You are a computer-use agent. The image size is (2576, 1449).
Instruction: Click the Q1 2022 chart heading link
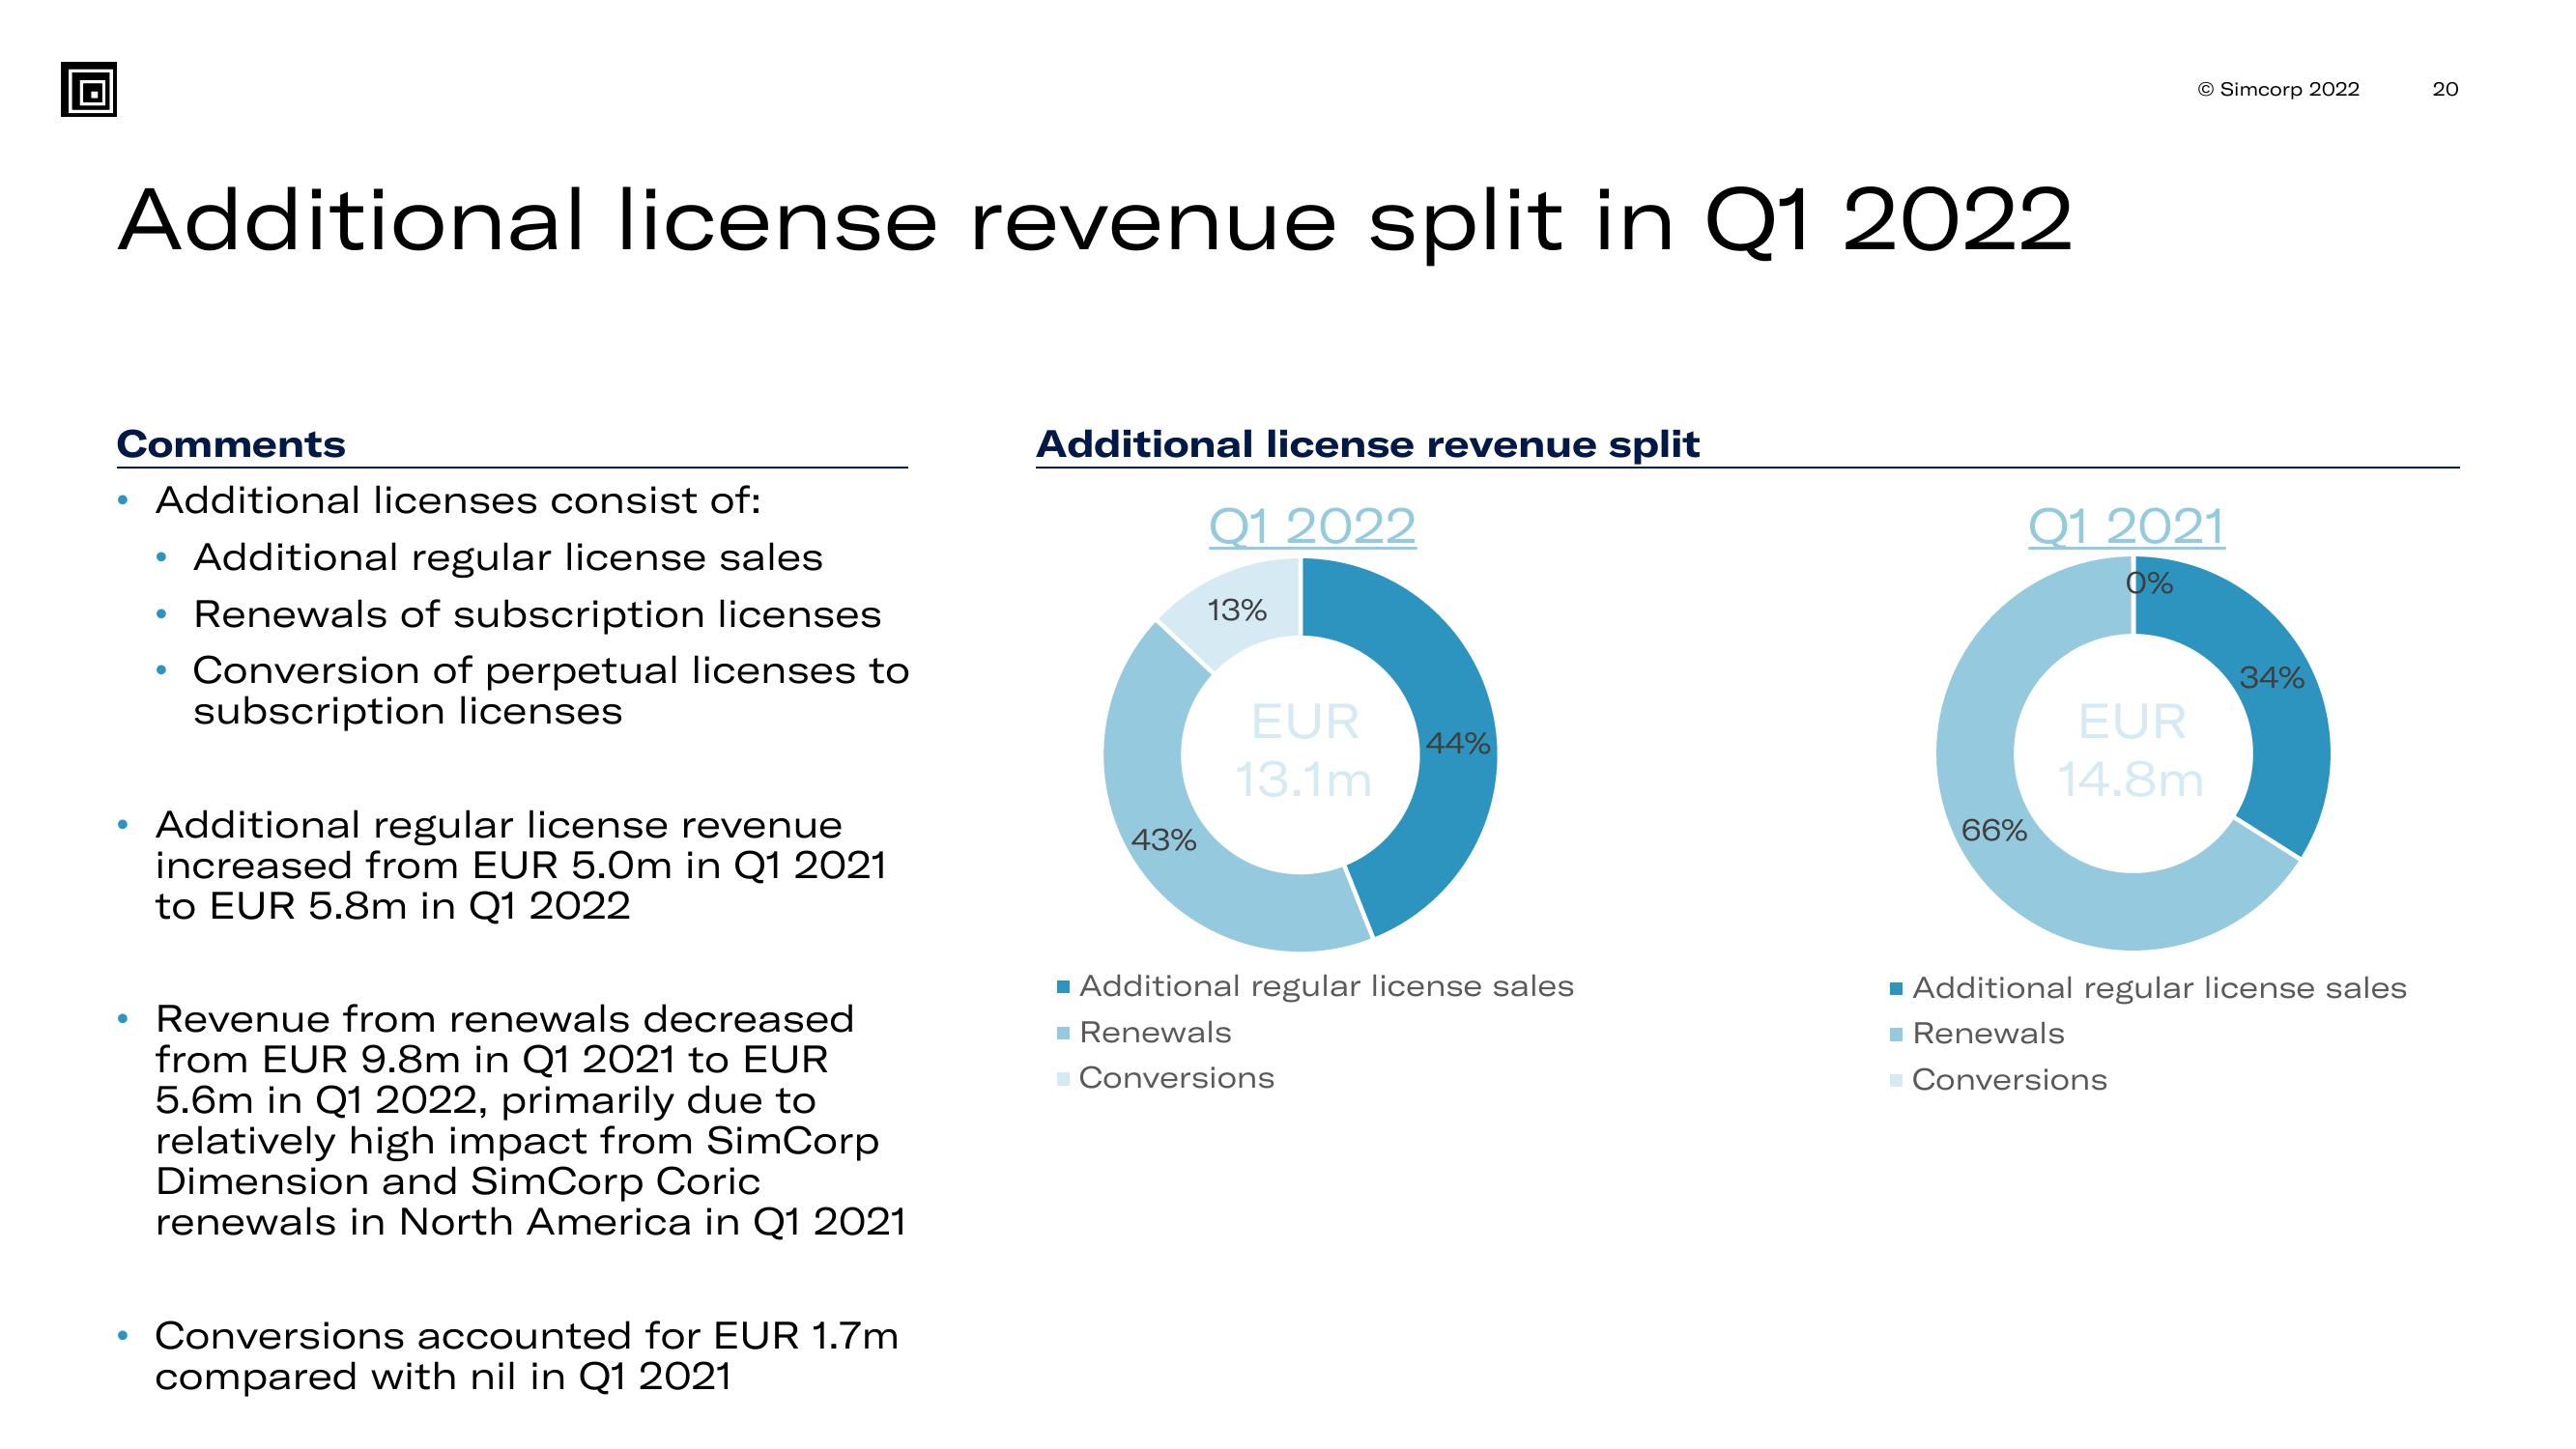coord(1312,526)
